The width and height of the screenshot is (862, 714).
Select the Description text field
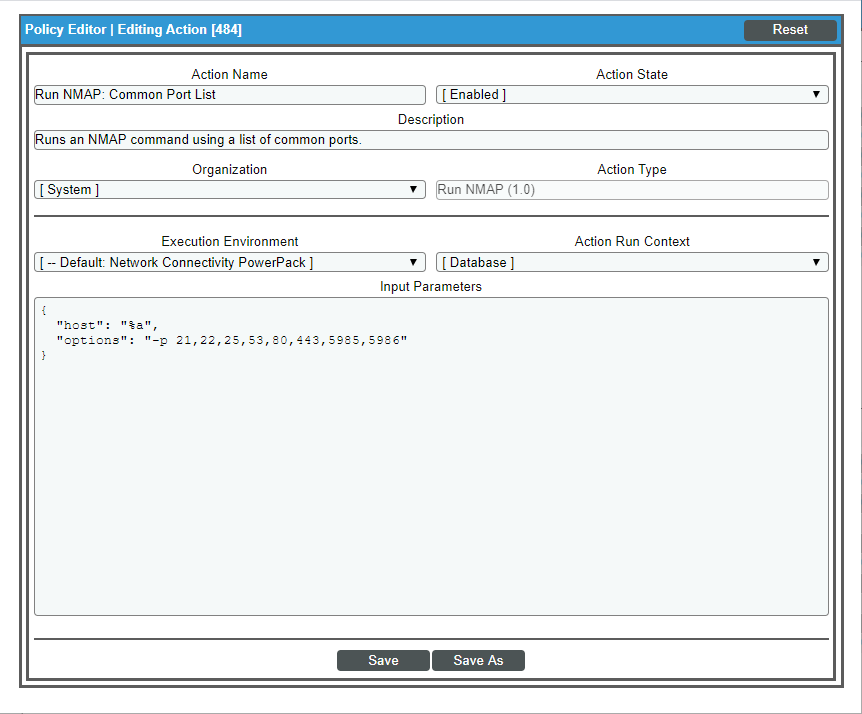431,139
